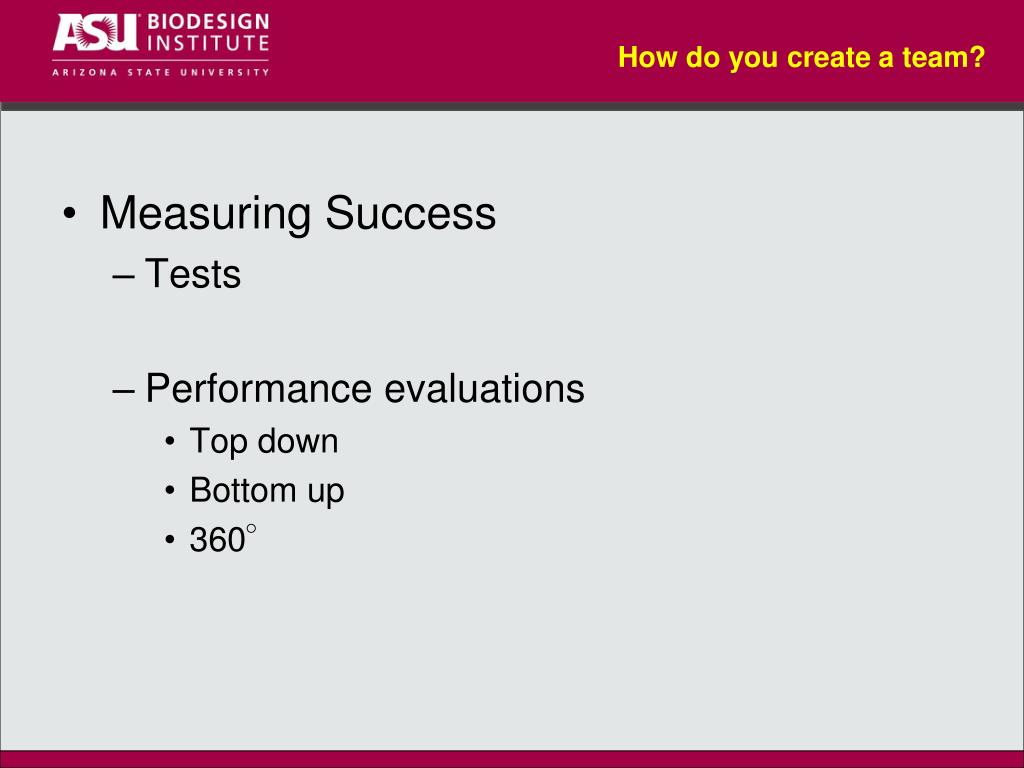The image size is (1024, 768).
Task: Click the Arizona State University tagline
Action: click(161, 72)
